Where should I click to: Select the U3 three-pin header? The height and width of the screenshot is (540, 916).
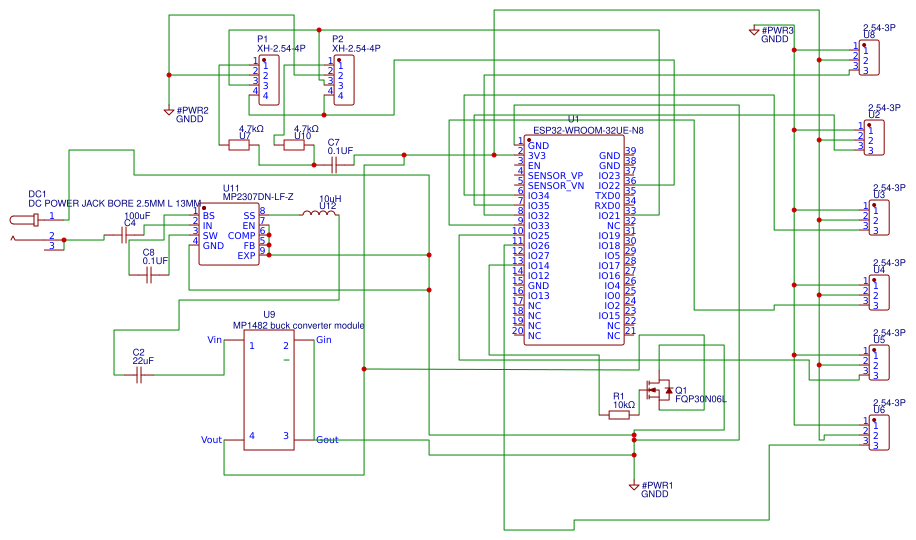coord(879,217)
